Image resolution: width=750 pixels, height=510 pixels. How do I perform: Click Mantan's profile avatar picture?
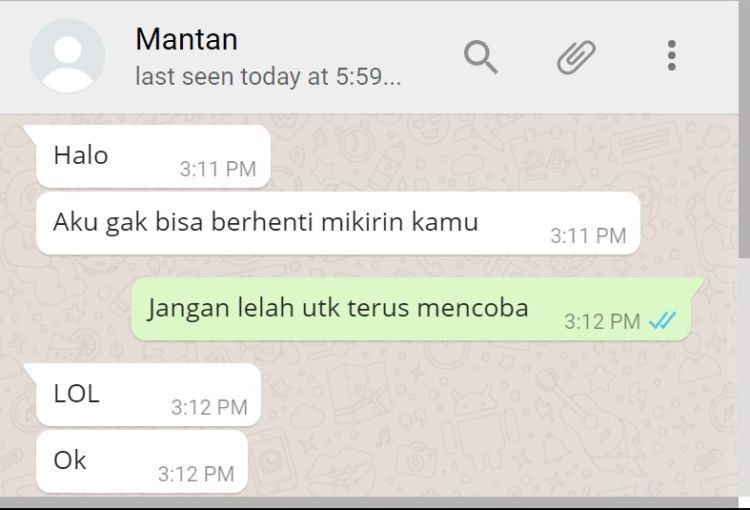click(67, 56)
